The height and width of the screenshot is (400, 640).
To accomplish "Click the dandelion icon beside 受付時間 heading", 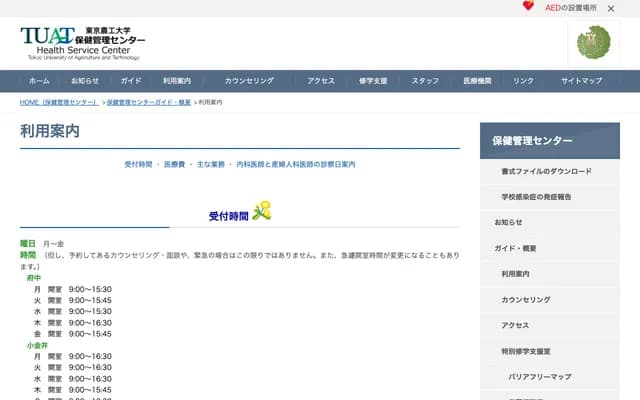I will (262, 211).
